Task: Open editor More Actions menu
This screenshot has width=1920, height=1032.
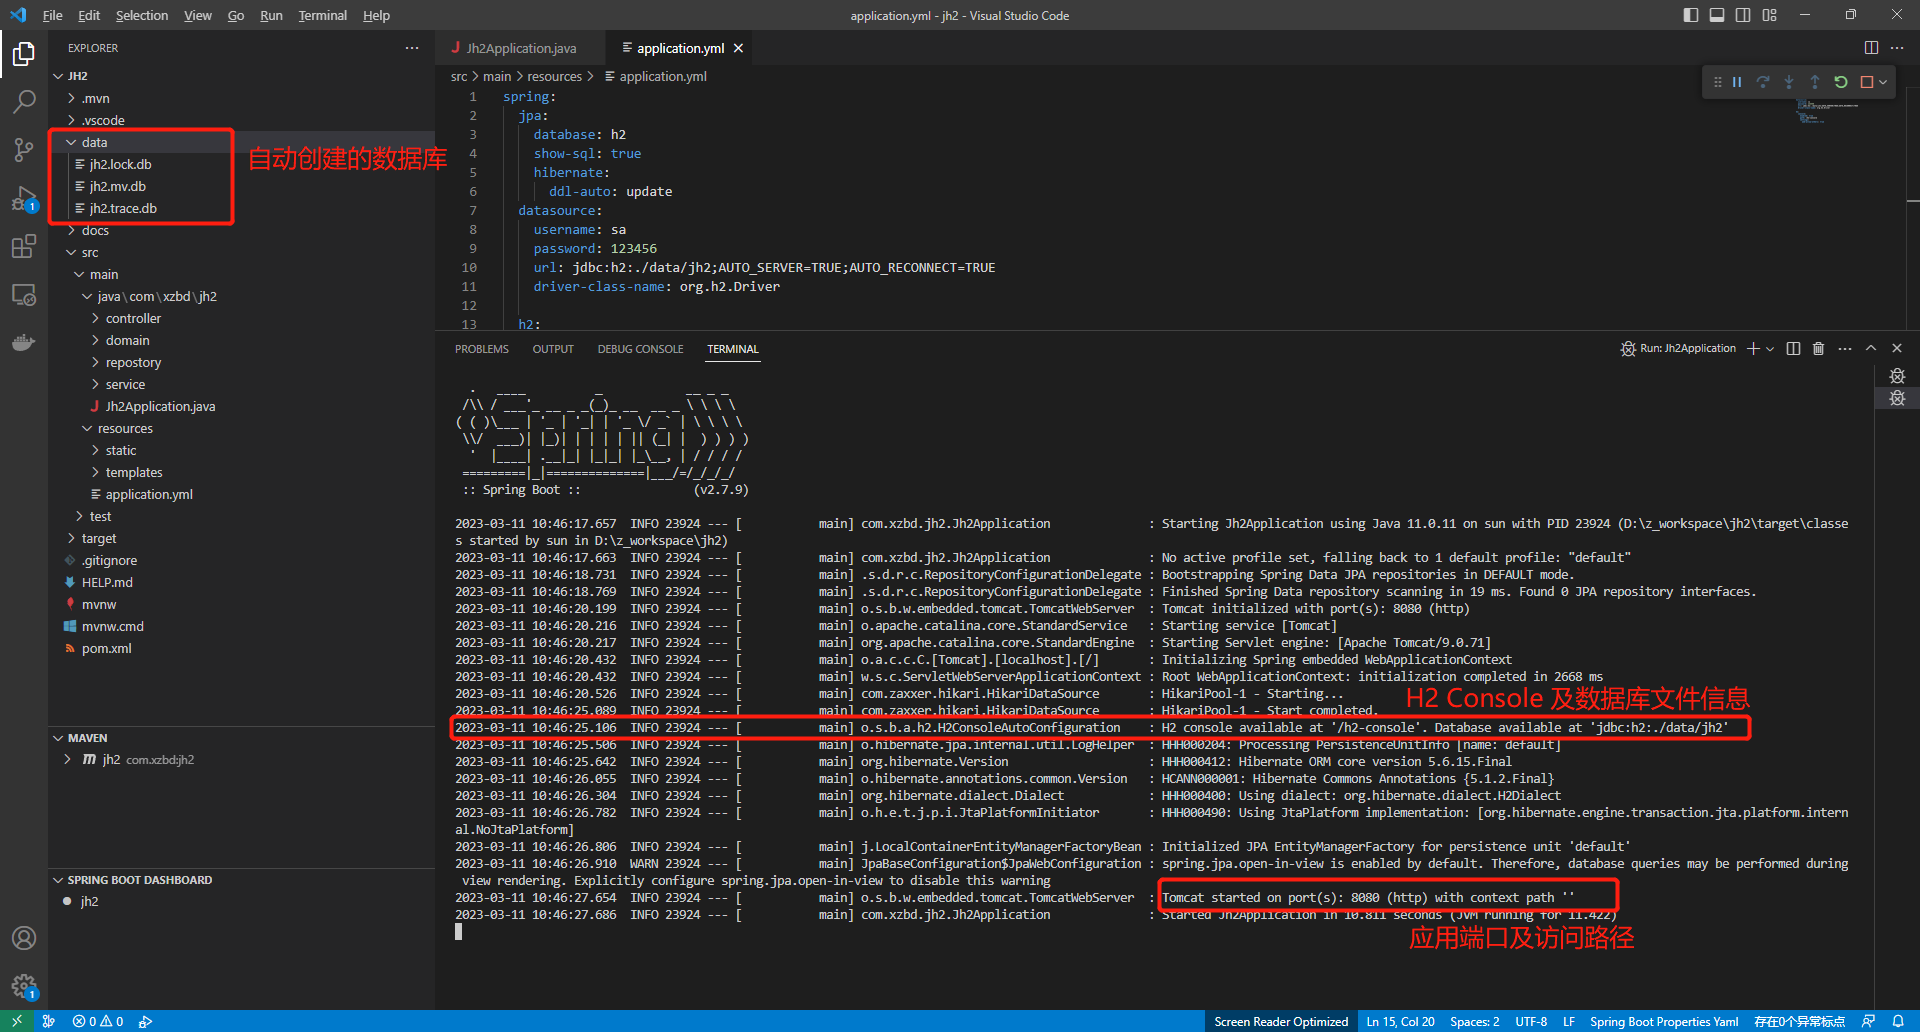Action: [x=1897, y=48]
